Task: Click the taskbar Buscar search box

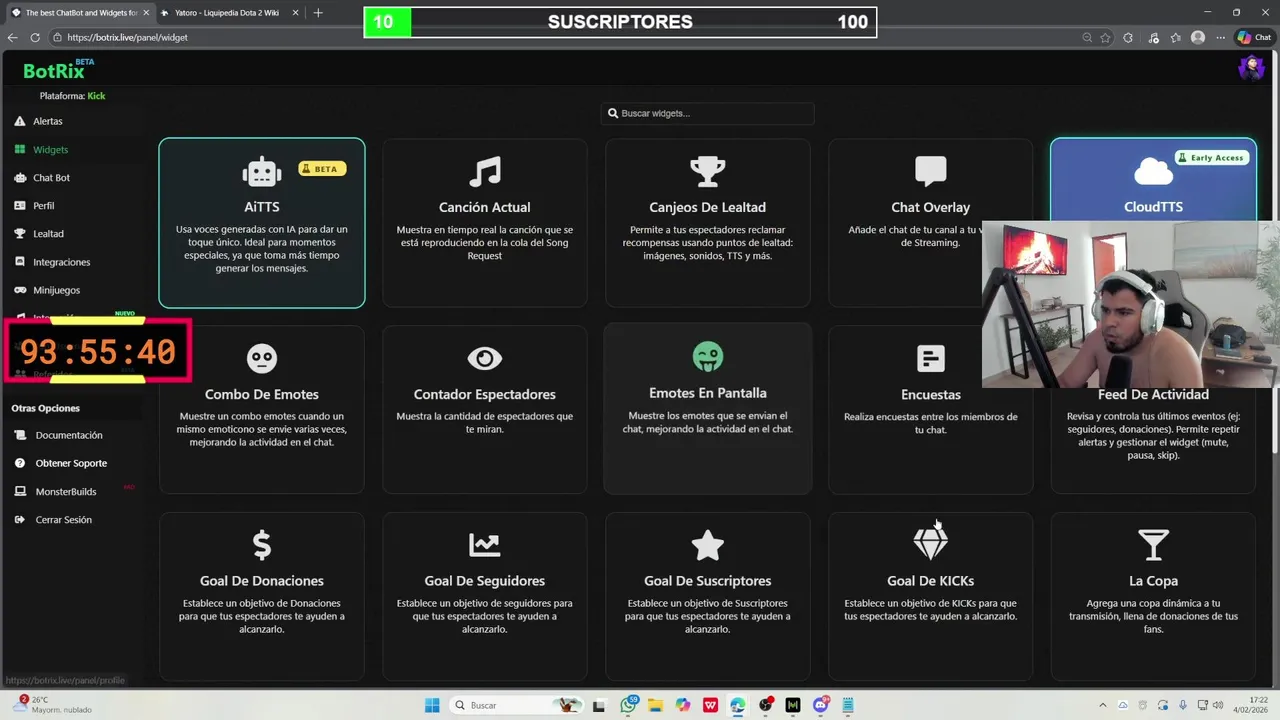Action: (517, 705)
